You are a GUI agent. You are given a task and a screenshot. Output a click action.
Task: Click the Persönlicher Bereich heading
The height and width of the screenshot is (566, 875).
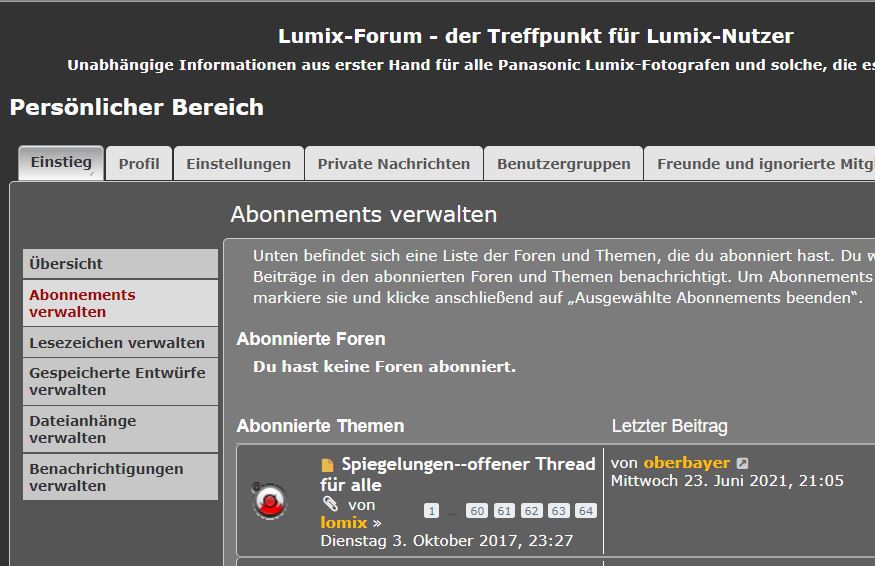coord(137,107)
